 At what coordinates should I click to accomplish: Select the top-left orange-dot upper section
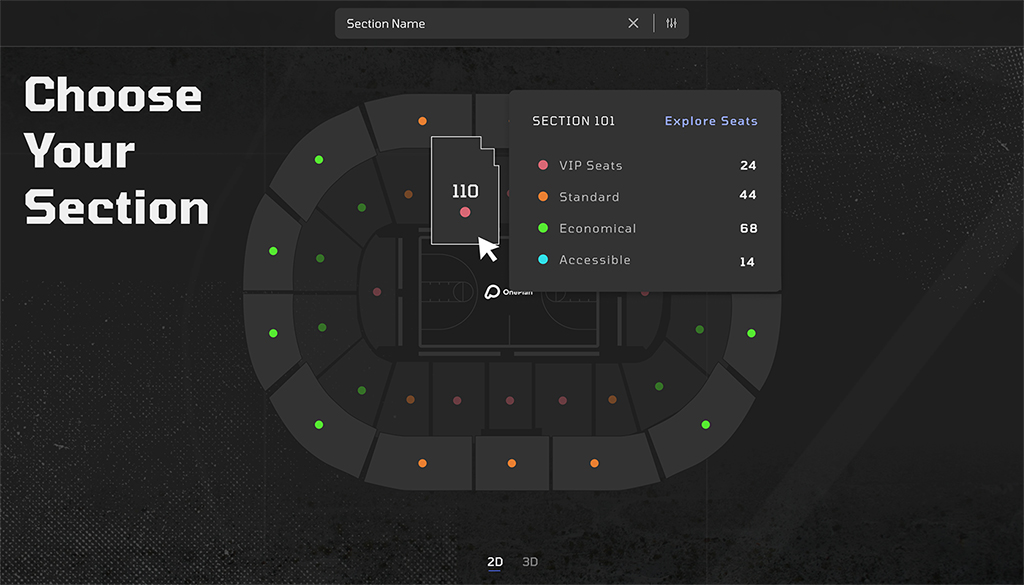(x=418, y=122)
